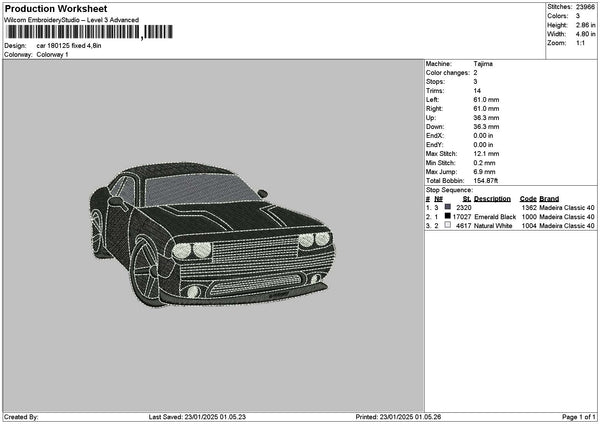The height and width of the screenshot is (424, 600).
Task: Click the design name car 180125 fixed
Action: pos(69,45)
